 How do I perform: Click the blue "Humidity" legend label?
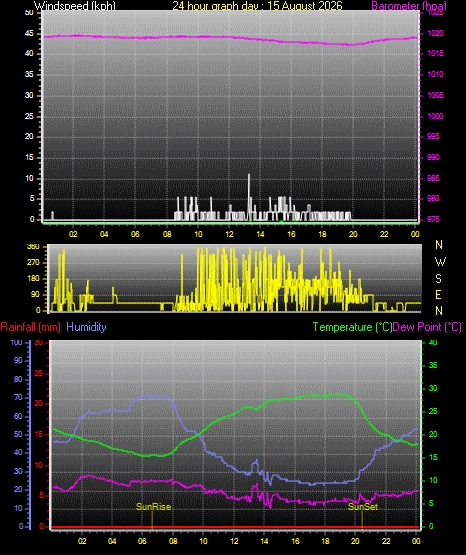(86, 327)
